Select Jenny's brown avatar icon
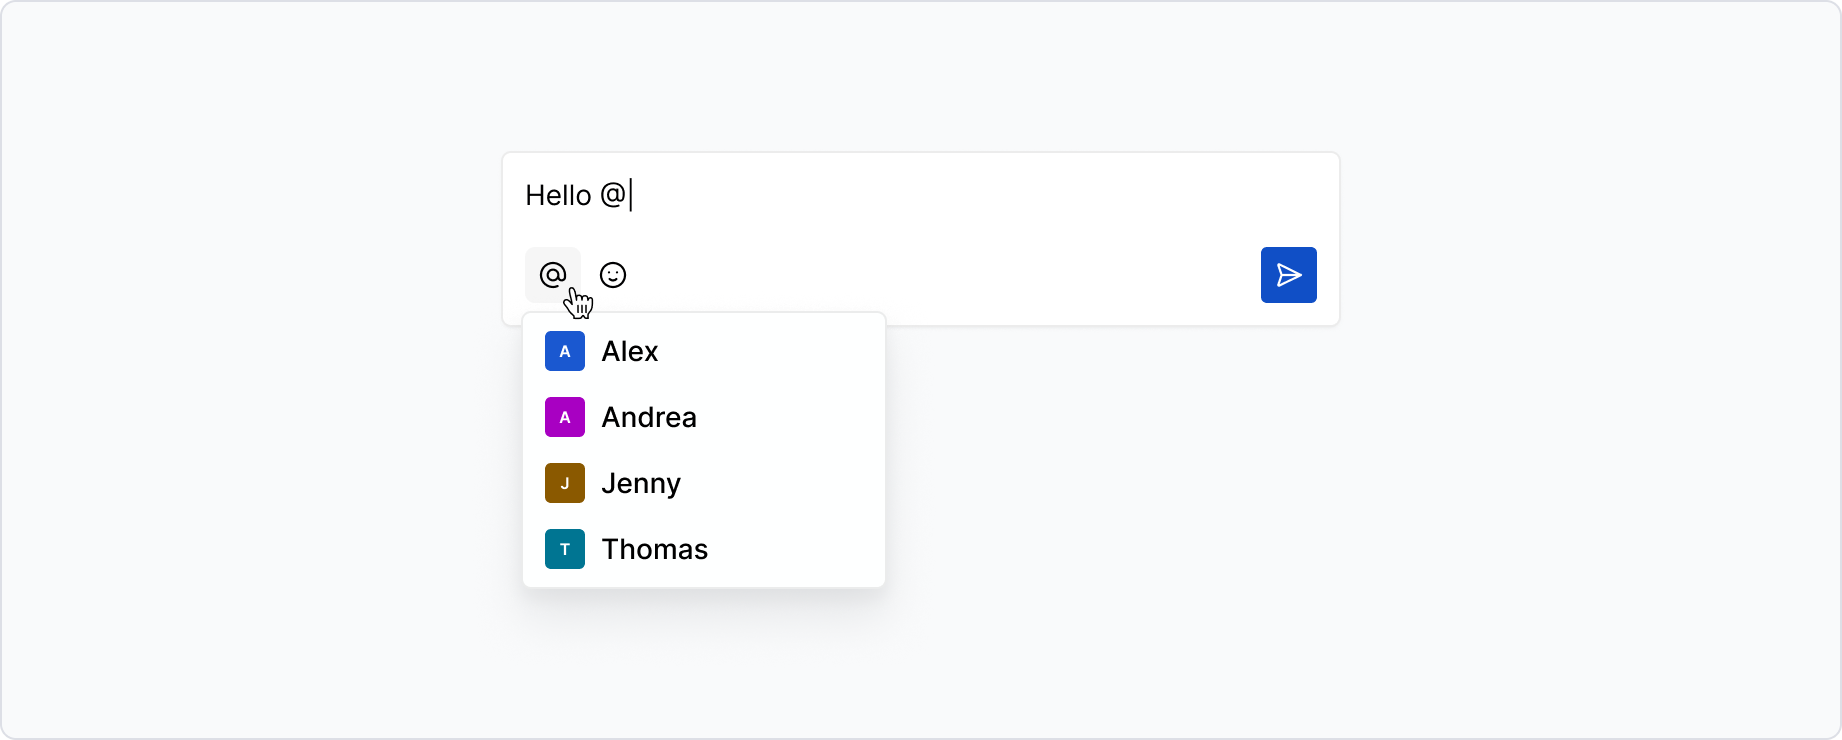The image size is (1842, 740). coord(565,483)
